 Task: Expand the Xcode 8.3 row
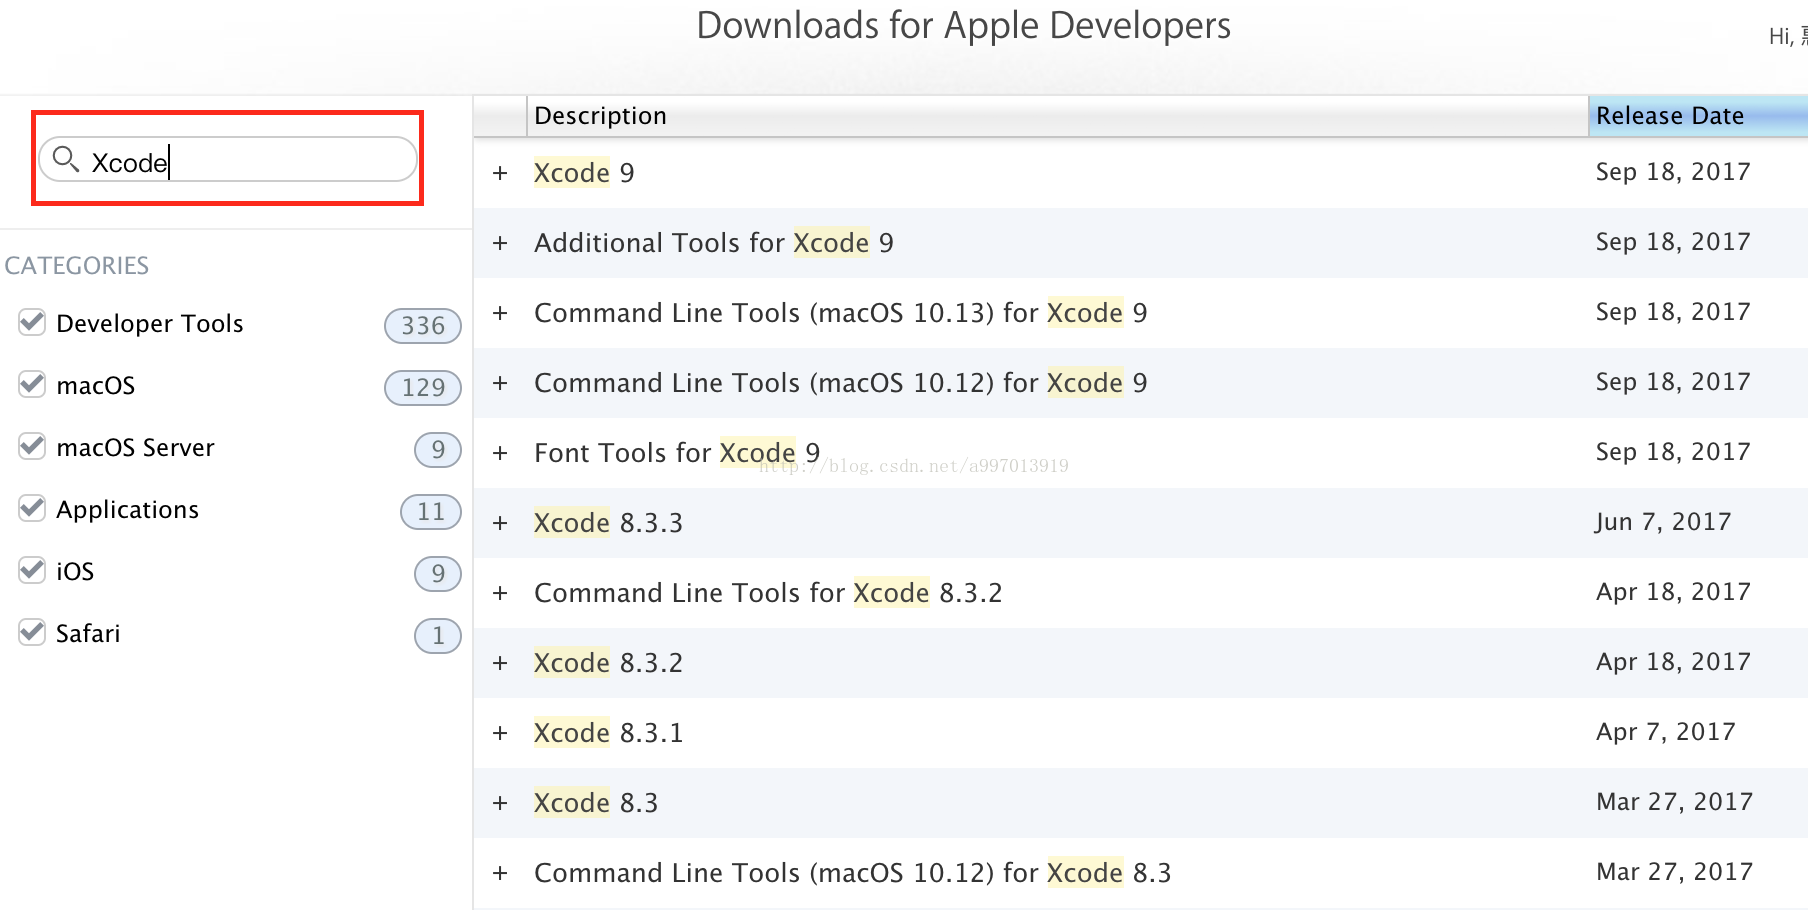click(500, 803)
